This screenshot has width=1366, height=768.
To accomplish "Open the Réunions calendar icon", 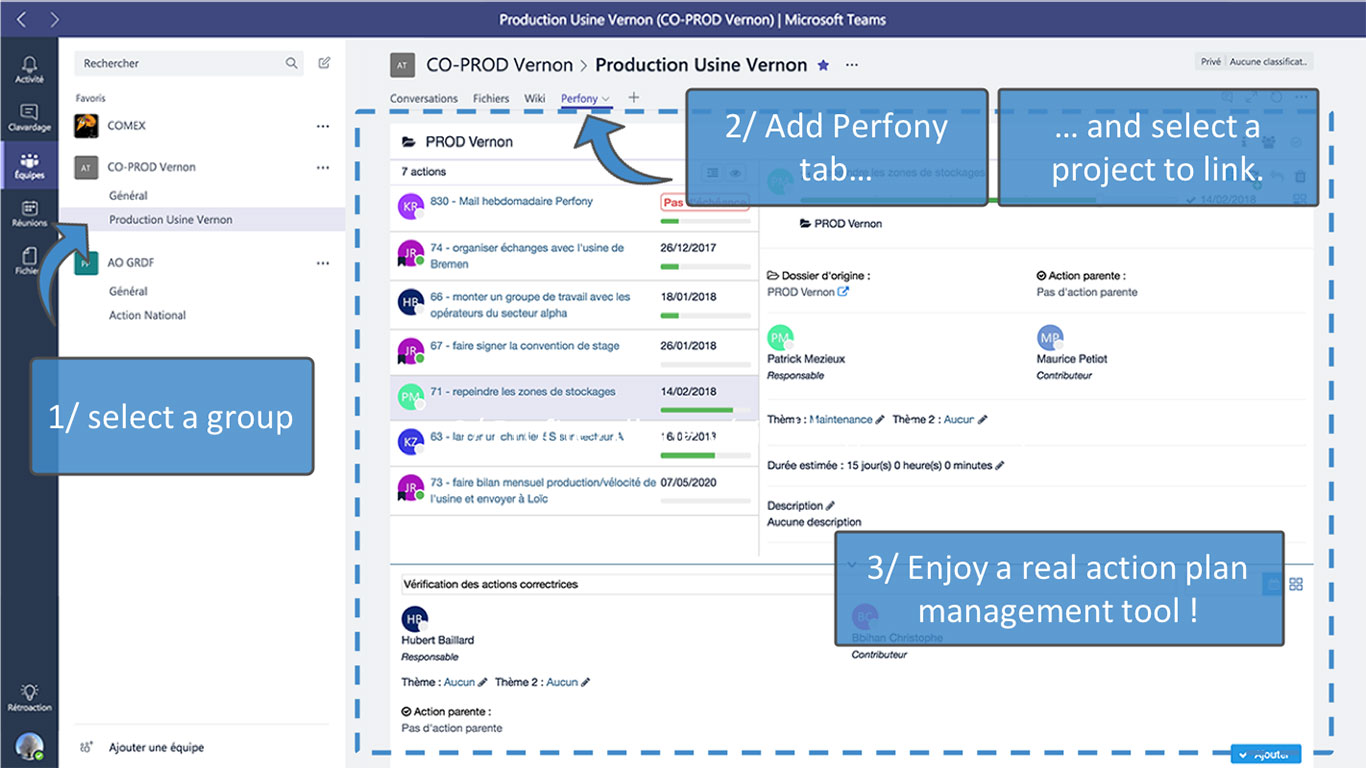I will click(x=29, y=208).
